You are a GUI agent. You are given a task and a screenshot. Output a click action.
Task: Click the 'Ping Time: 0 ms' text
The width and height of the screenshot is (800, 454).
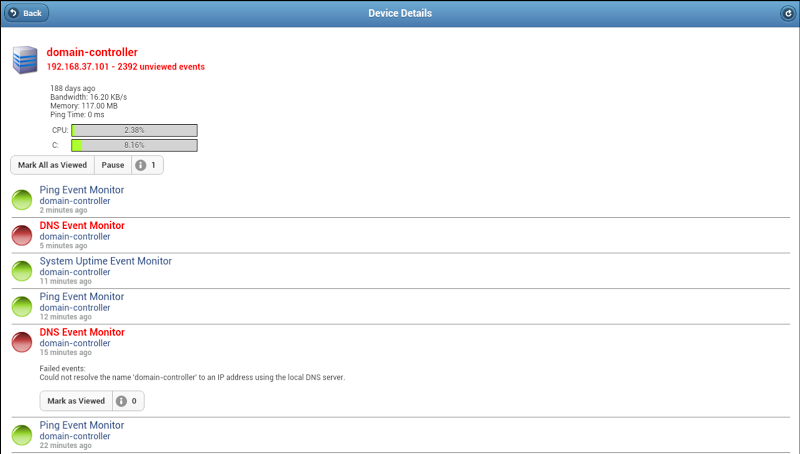point(77,115)
